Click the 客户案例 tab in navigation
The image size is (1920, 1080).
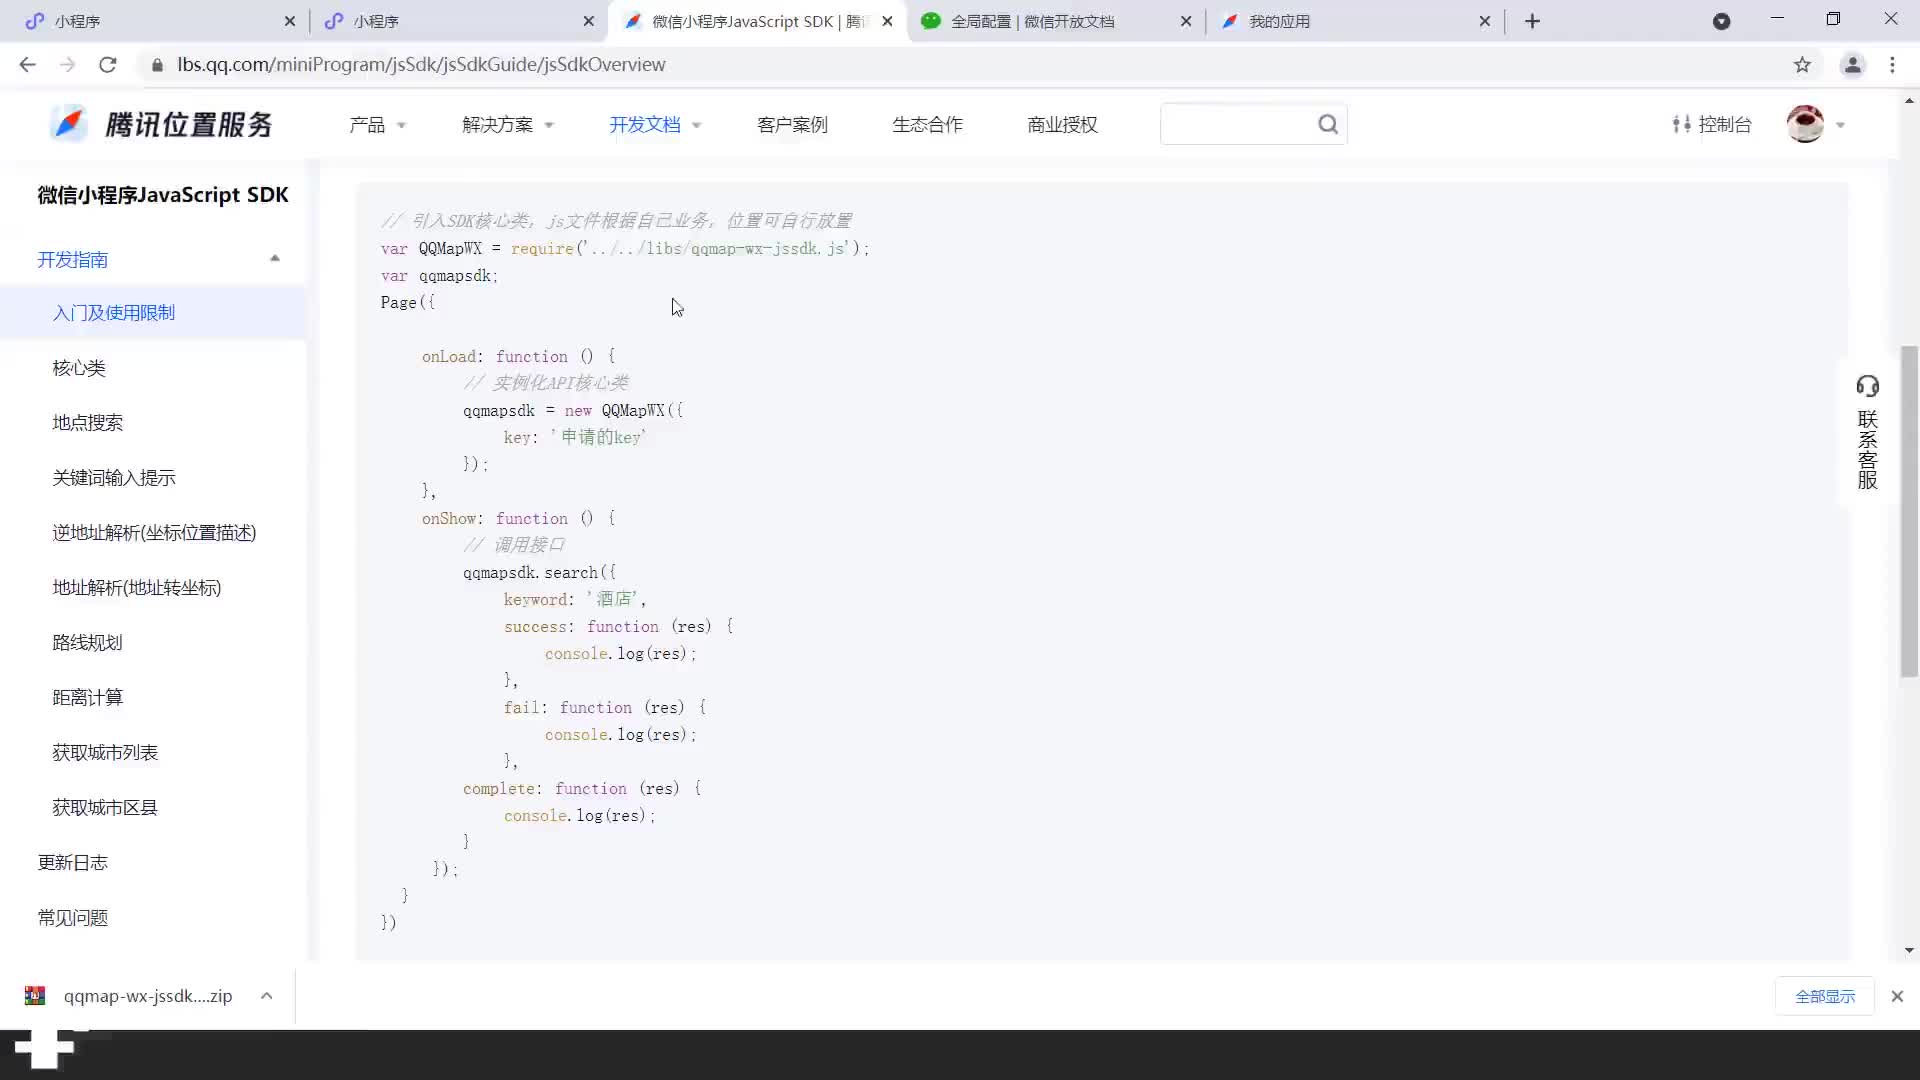click(x=791, y=124)
